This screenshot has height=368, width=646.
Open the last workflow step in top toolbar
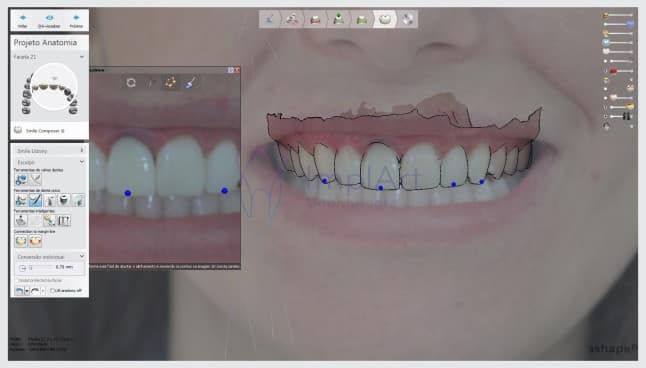(407, 19)
